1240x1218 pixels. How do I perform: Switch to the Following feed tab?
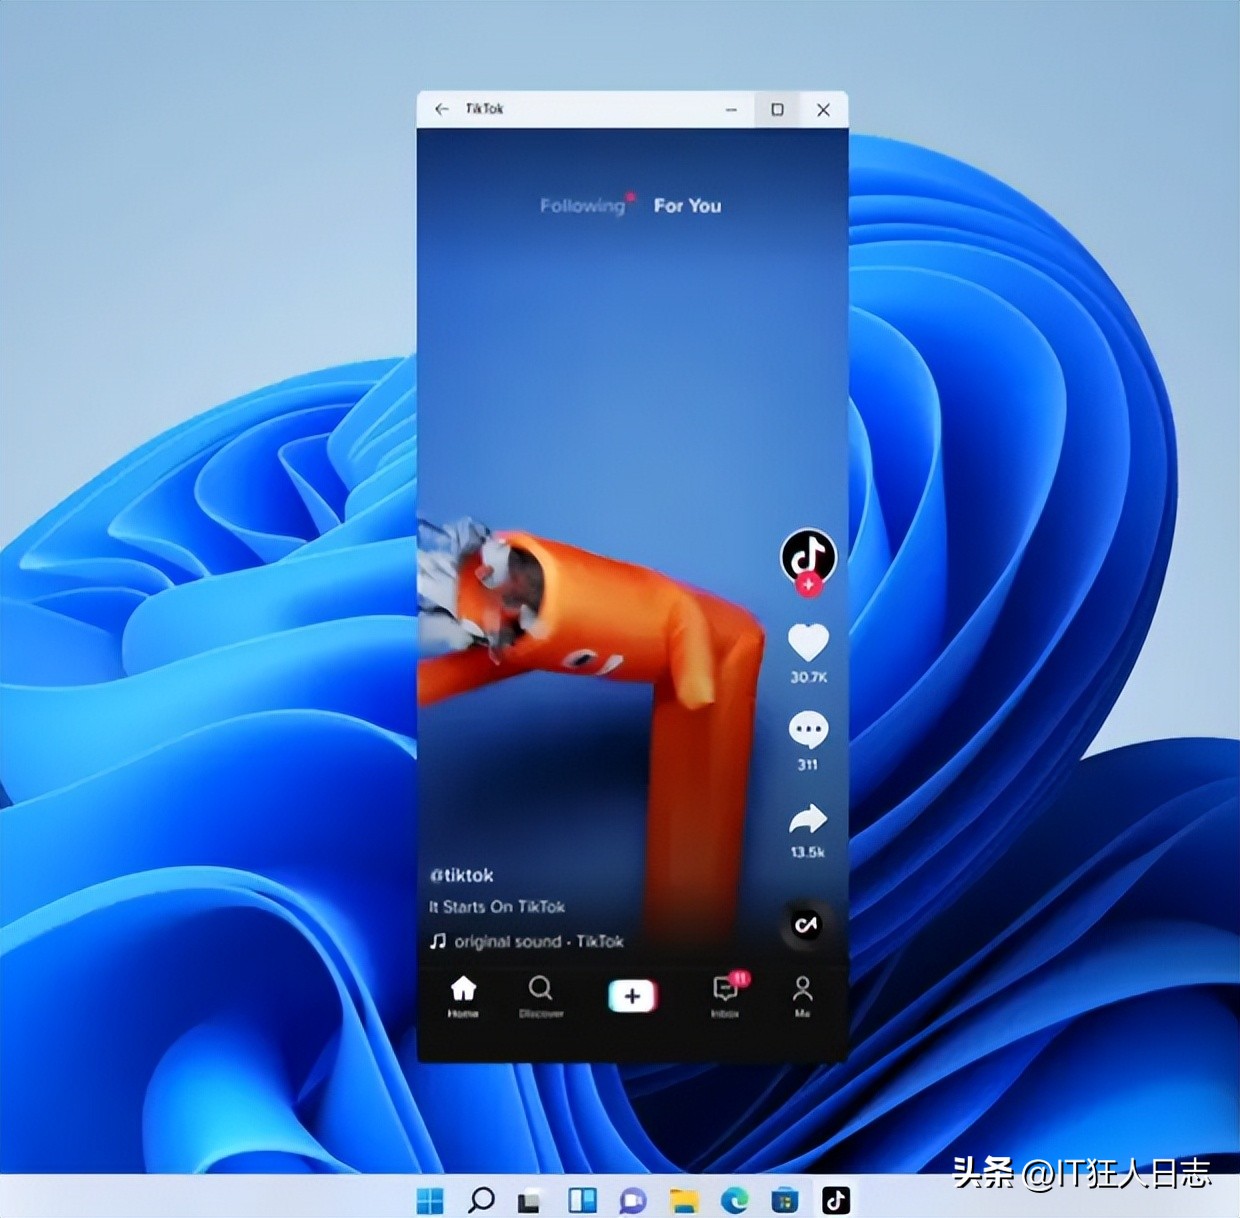coord(582,206)
